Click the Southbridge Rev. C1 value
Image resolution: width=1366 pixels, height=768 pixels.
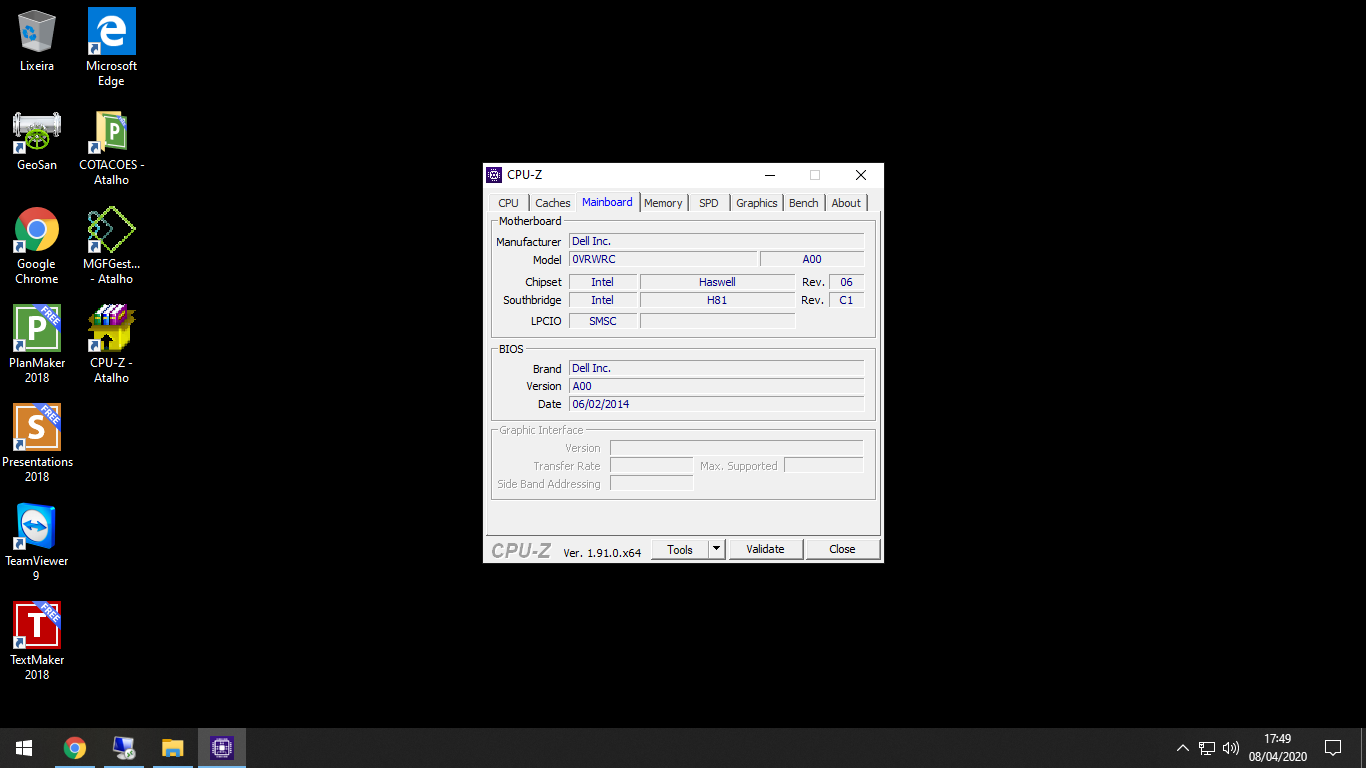846,300
